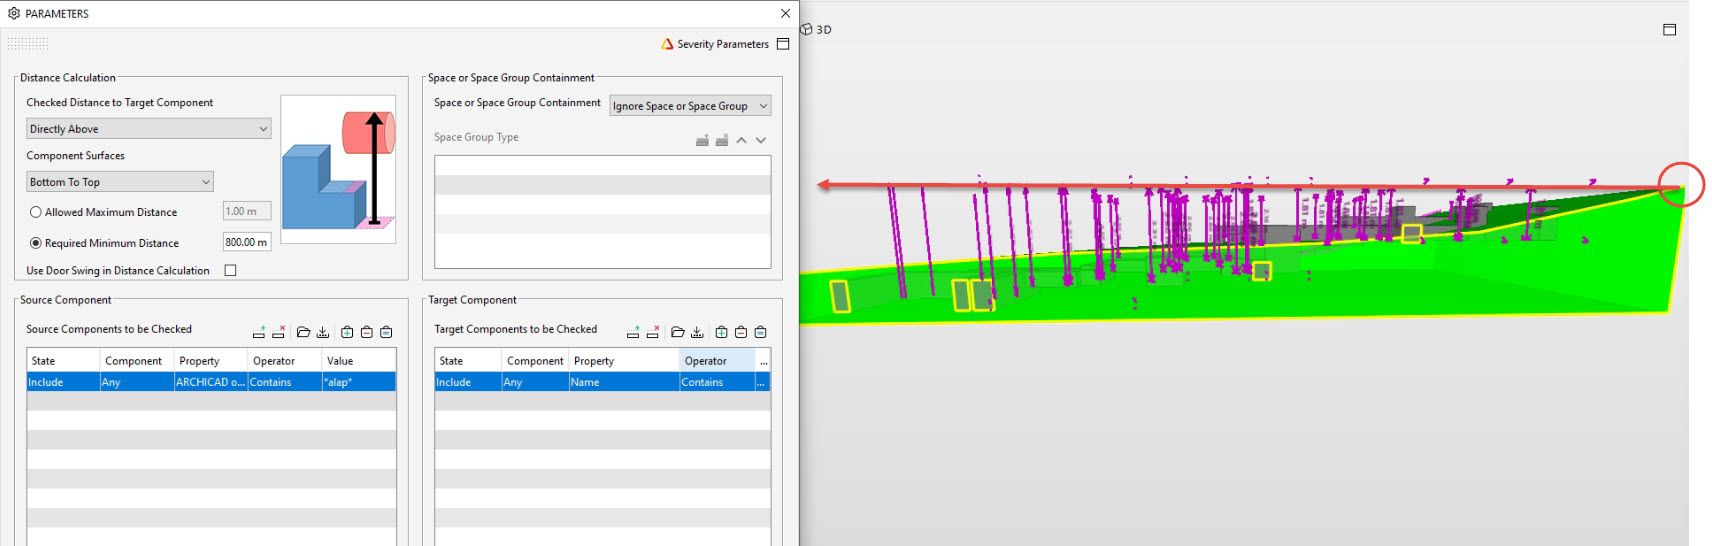Remove selection basket from Source Components filter
This screenshot has width=1712, height=546.
367,332
